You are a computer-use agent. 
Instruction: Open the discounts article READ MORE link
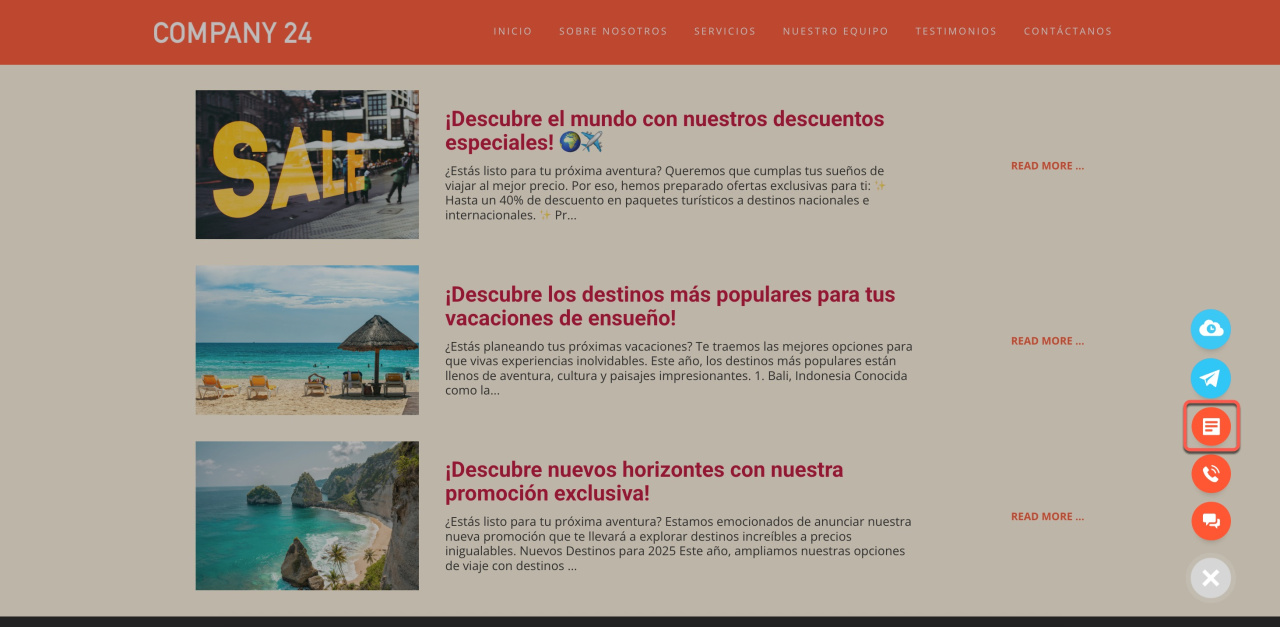pos(1047,165)
